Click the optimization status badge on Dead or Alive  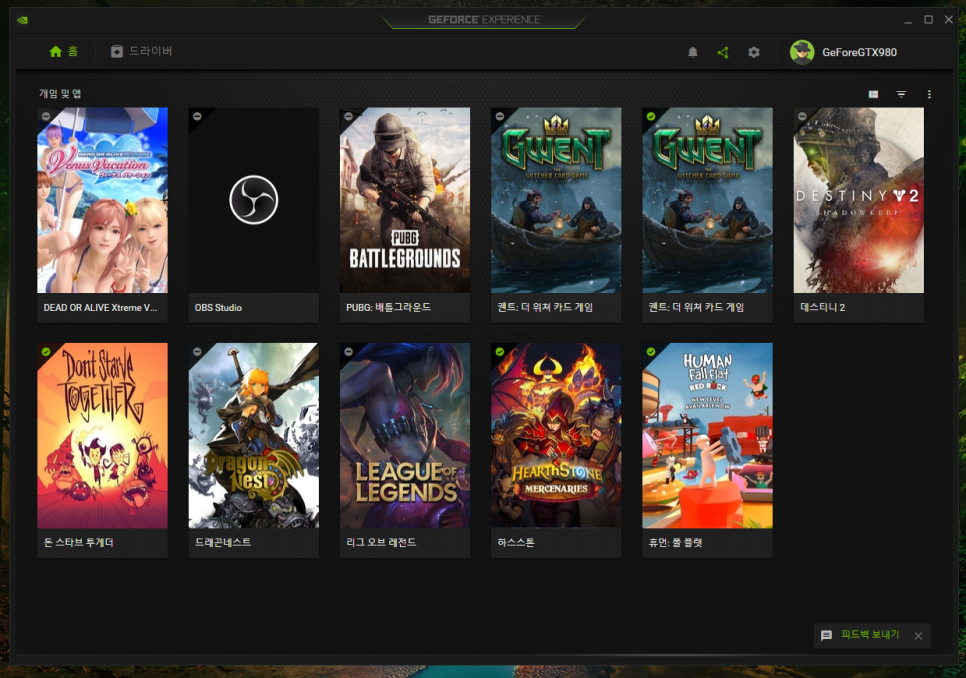point(46,116)
